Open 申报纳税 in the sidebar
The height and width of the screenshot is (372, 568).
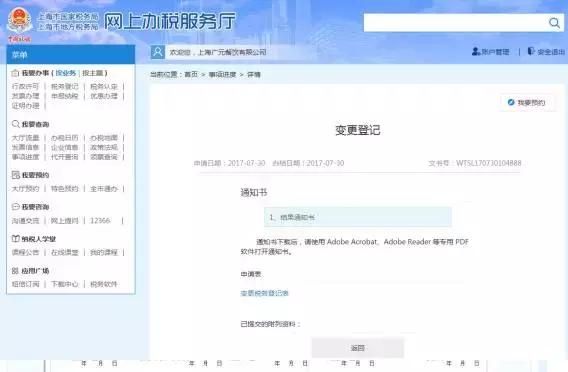[x=64, y=96]
